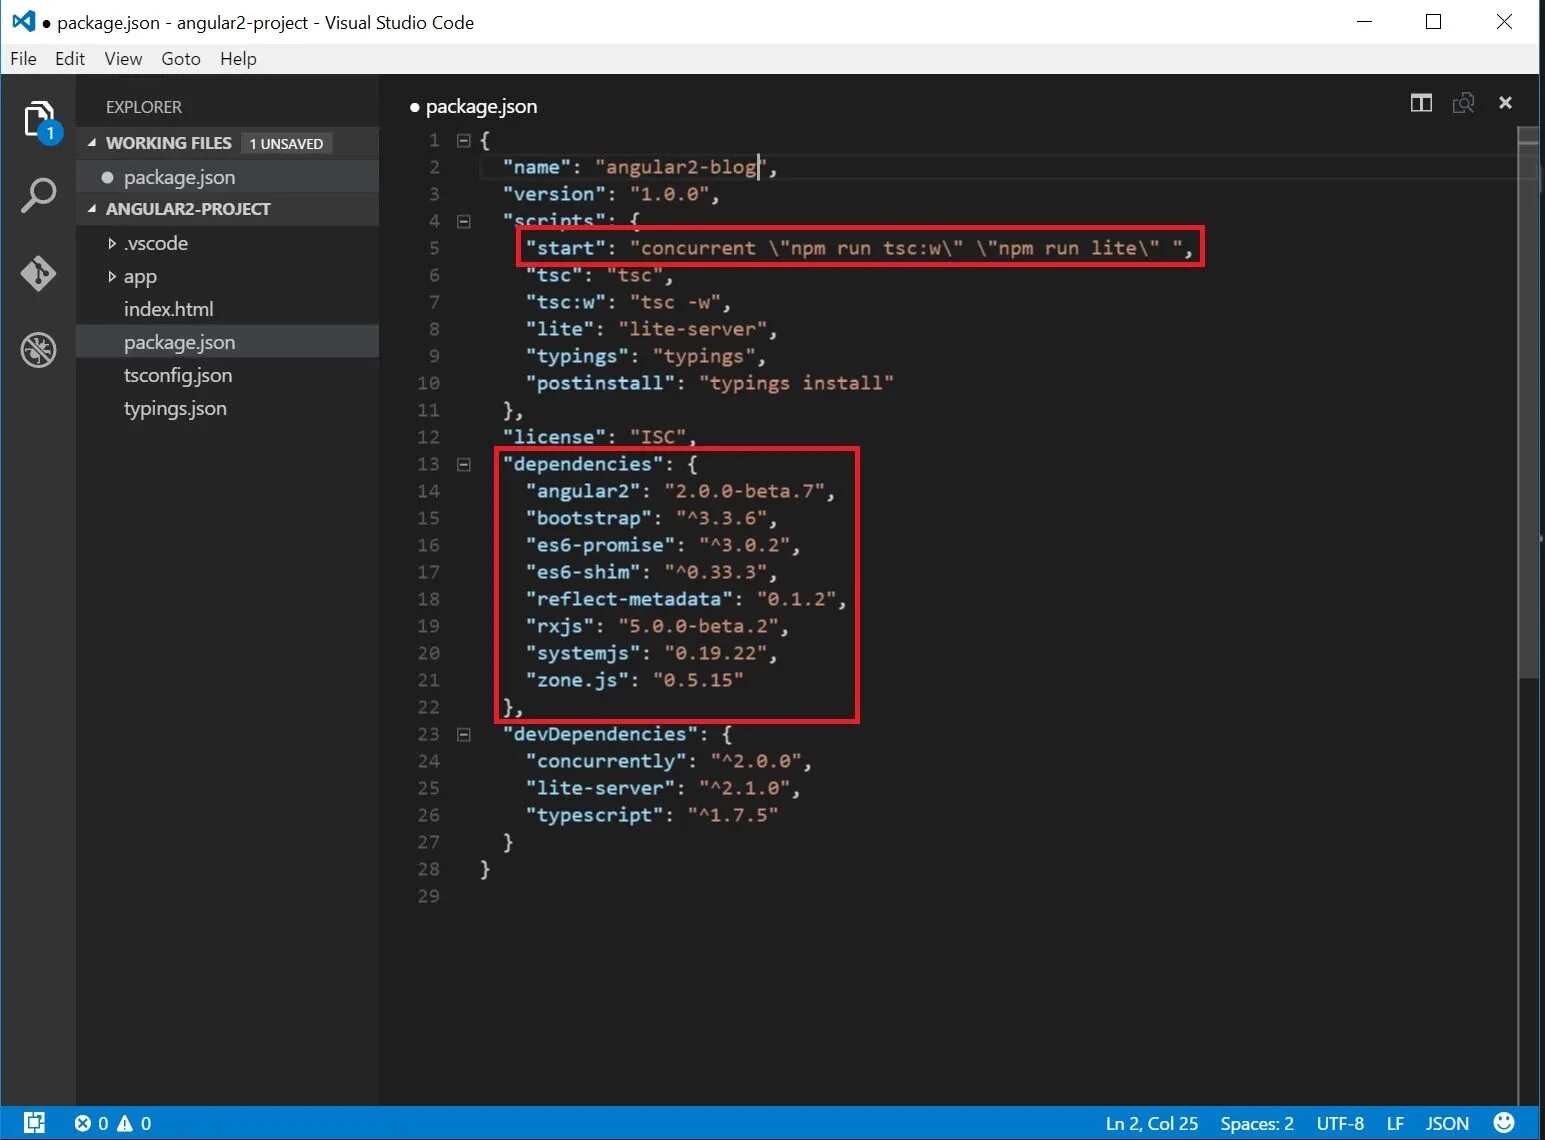Image resolution: width=1545 pixels, height=1140 pixels.
Task: Click the status bar icon at the far left
Action: tap(34, 1123)
